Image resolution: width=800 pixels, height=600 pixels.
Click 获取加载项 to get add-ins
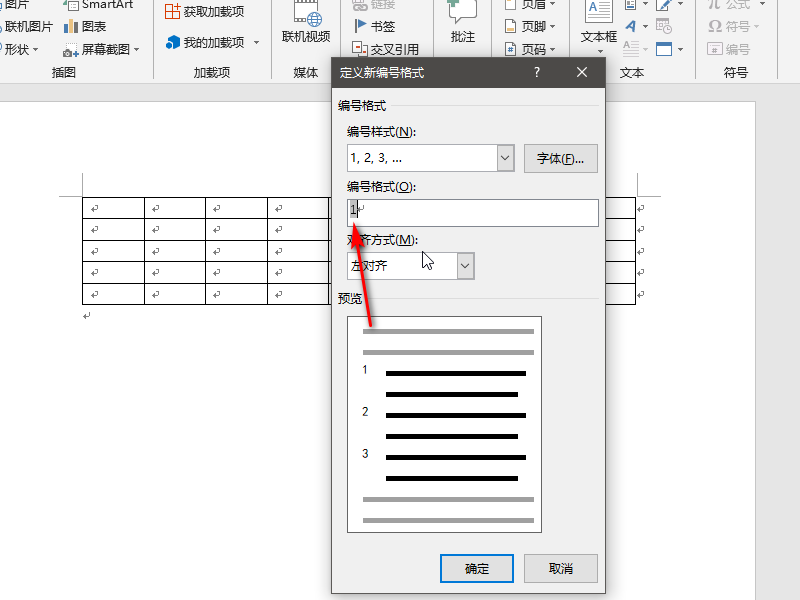pos(205,11)
